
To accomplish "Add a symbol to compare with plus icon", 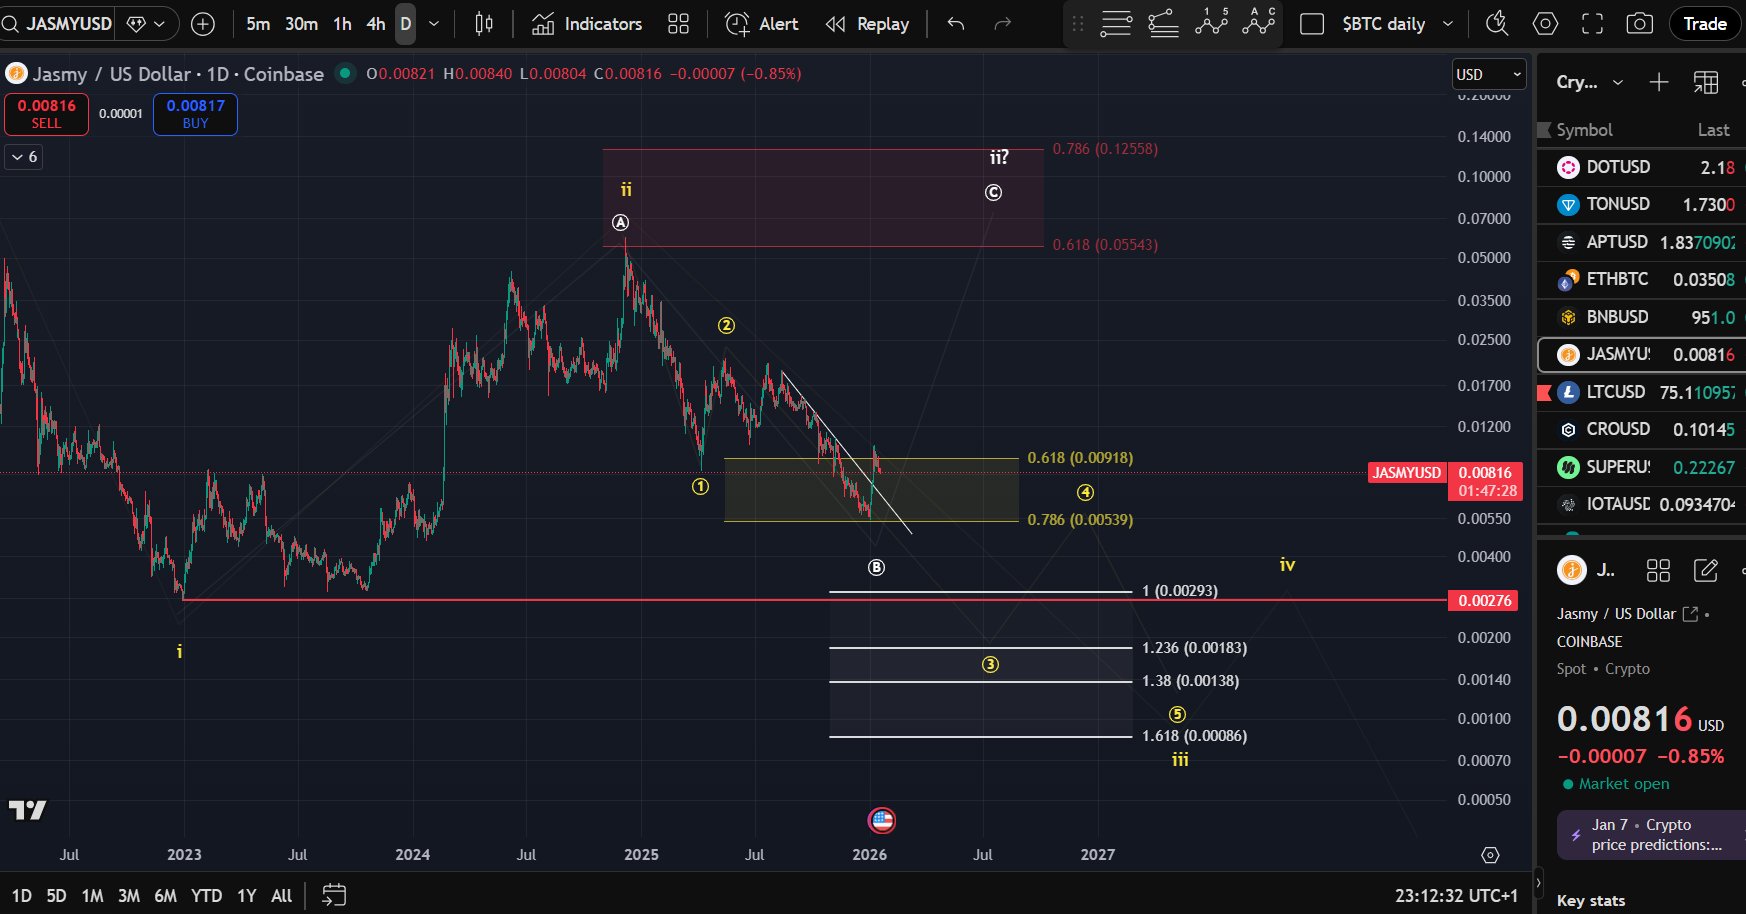I will click(203, 24).
